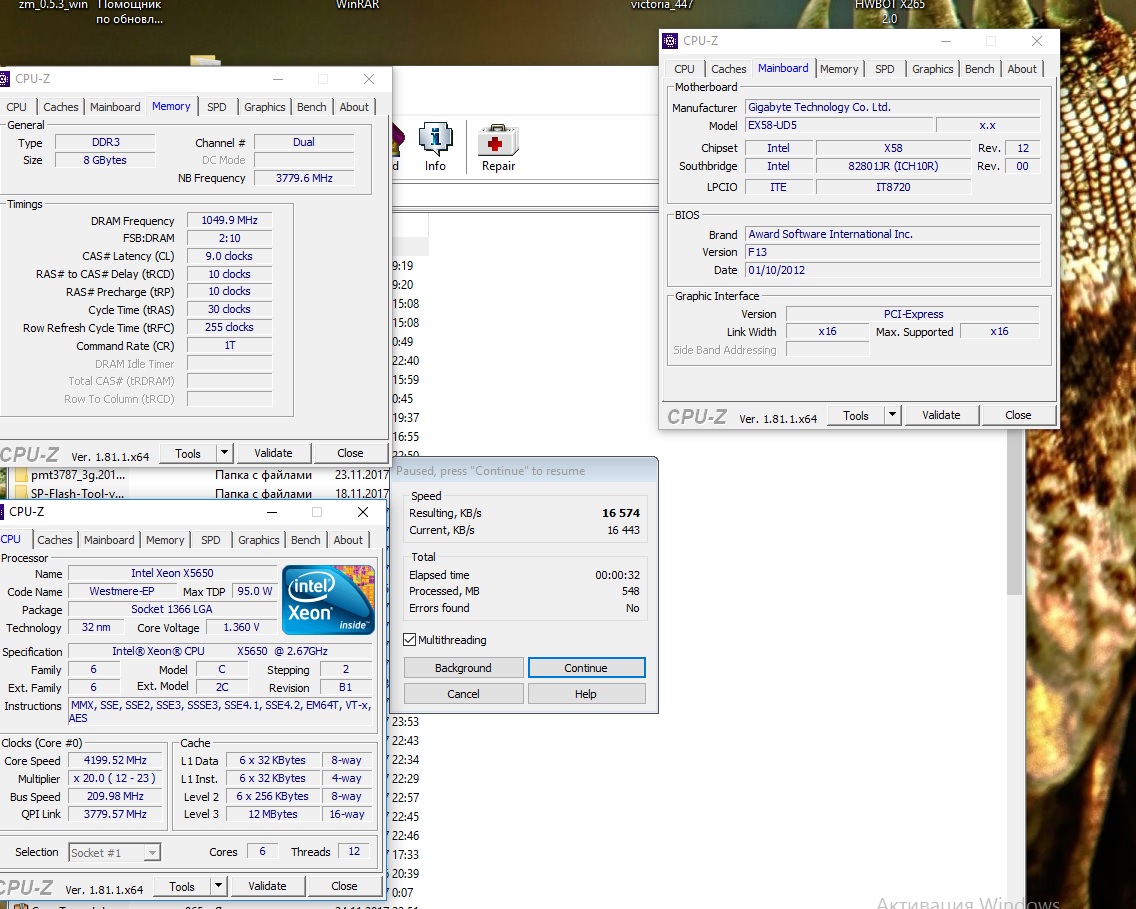Open Memory tab in bottom CPU-Z window
Viewport: 1136px width, 909px height.
[x=164, y=540]
